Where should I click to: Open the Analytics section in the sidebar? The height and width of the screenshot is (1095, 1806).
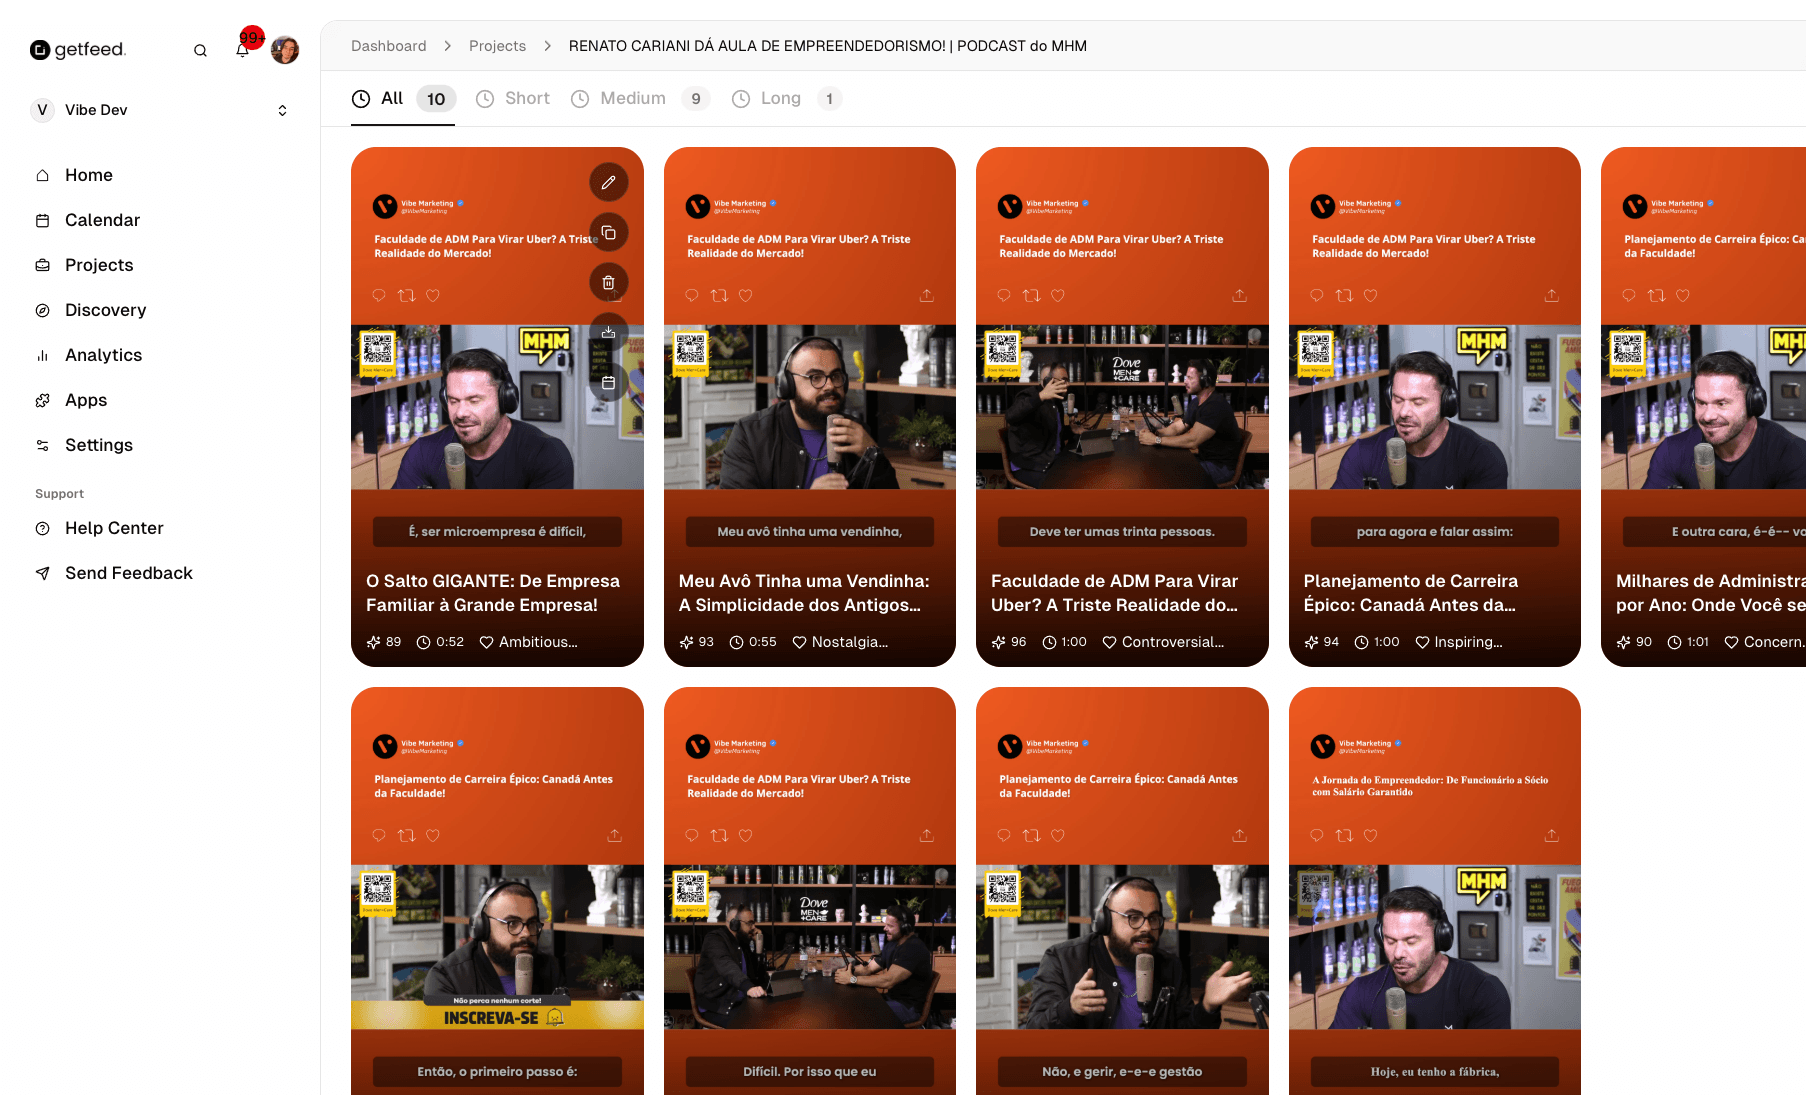coord(103,354)
